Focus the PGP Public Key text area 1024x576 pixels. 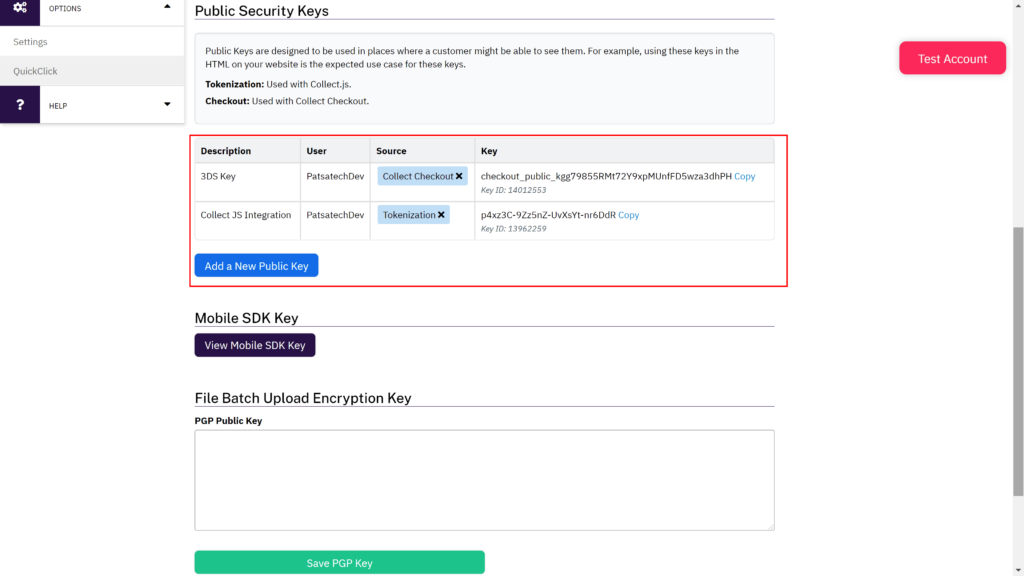(484, 480)
